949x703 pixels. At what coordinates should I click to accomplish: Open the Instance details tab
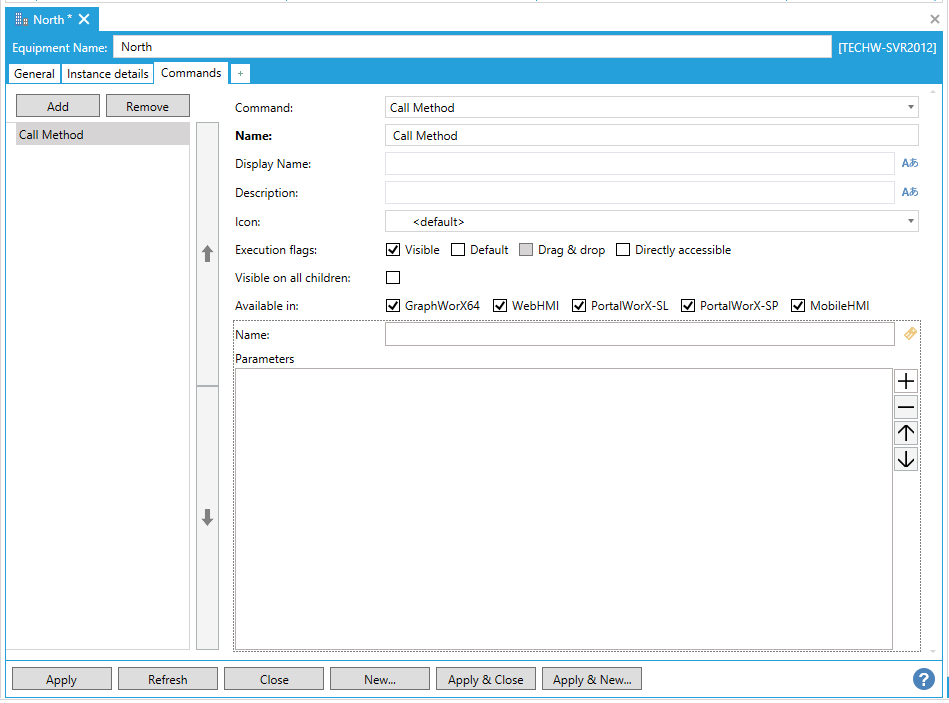[107, 74]
